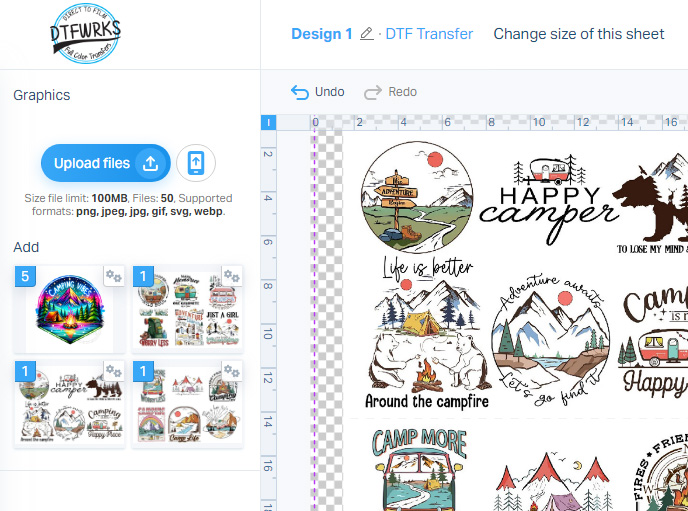Add the Happy Camper collage thumbnail
Image resolution: width=688 pixels, height=511 pixels.
(x=69, y=405)
